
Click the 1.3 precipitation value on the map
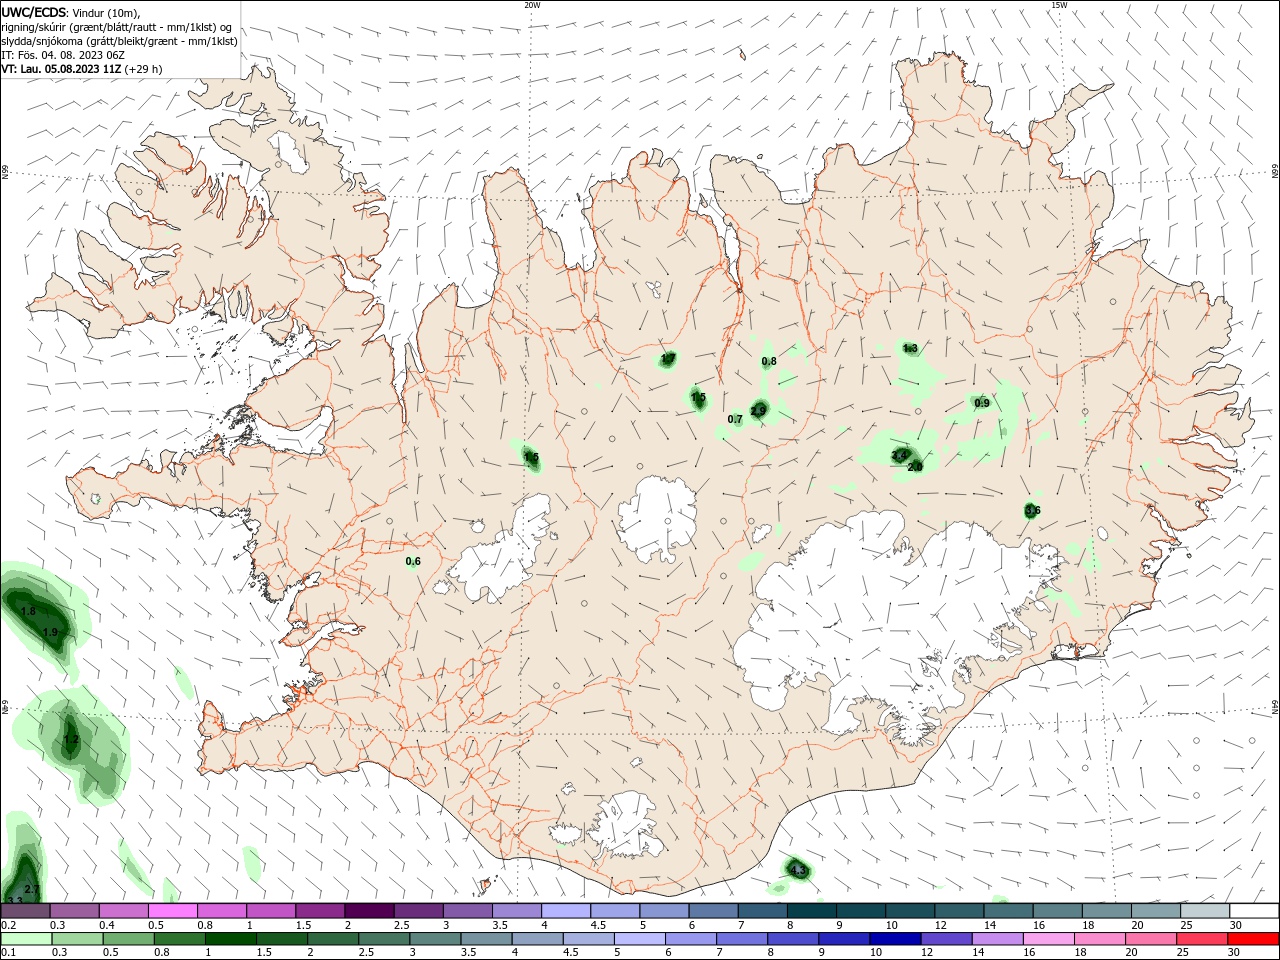coord(910,348)
